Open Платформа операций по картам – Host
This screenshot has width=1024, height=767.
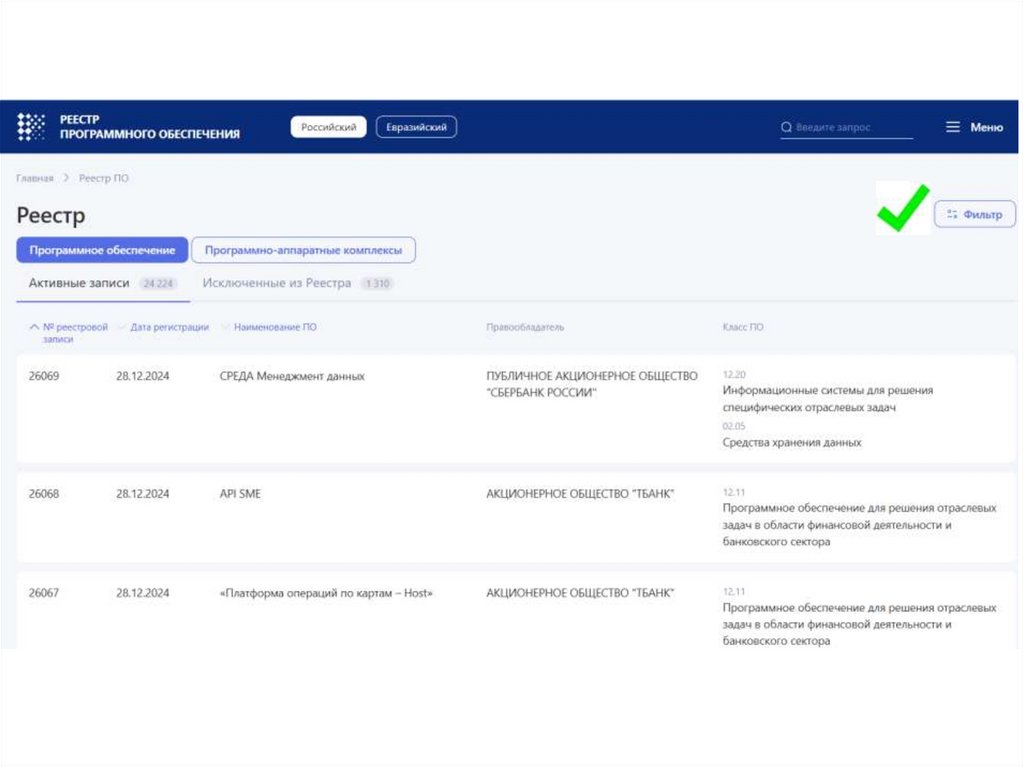click(x=326, y=593)
